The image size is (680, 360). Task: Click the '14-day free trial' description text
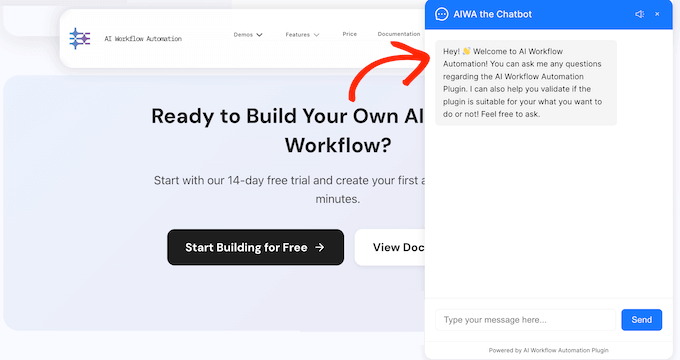(289, 190)
